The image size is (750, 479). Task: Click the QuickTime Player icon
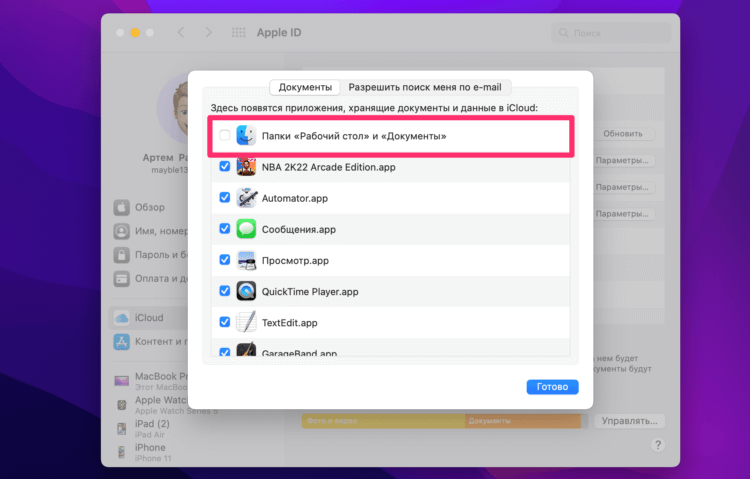click(246, 291)
